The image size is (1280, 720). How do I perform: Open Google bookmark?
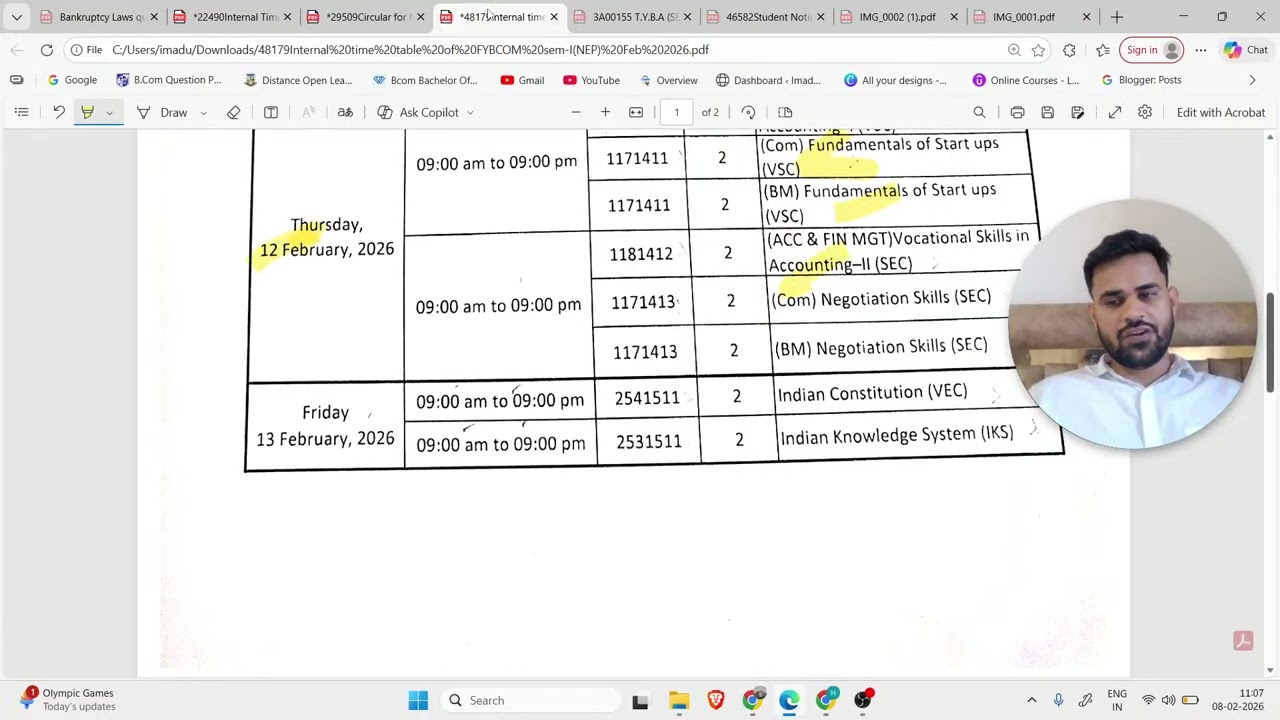pyautogui.click(x=72, y=80)
